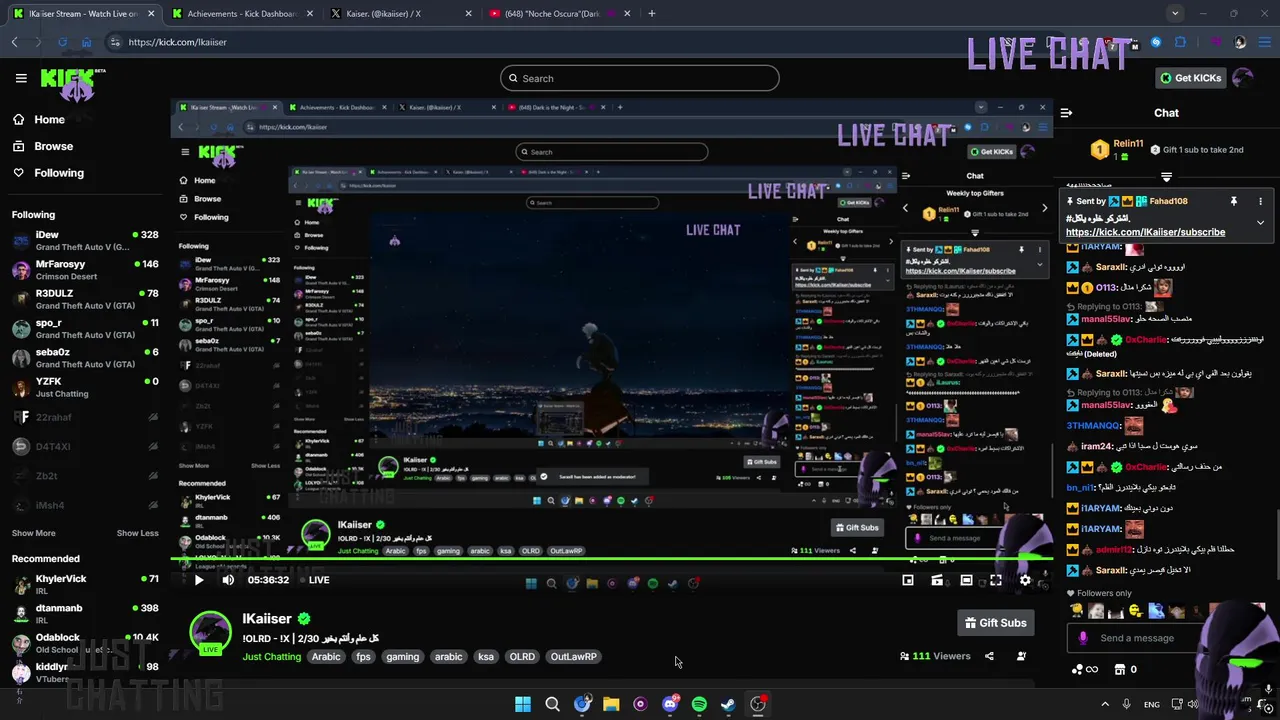Open moderator user icon beside share
Screen dimensions: 1280x720
[x=1021, y=656]
